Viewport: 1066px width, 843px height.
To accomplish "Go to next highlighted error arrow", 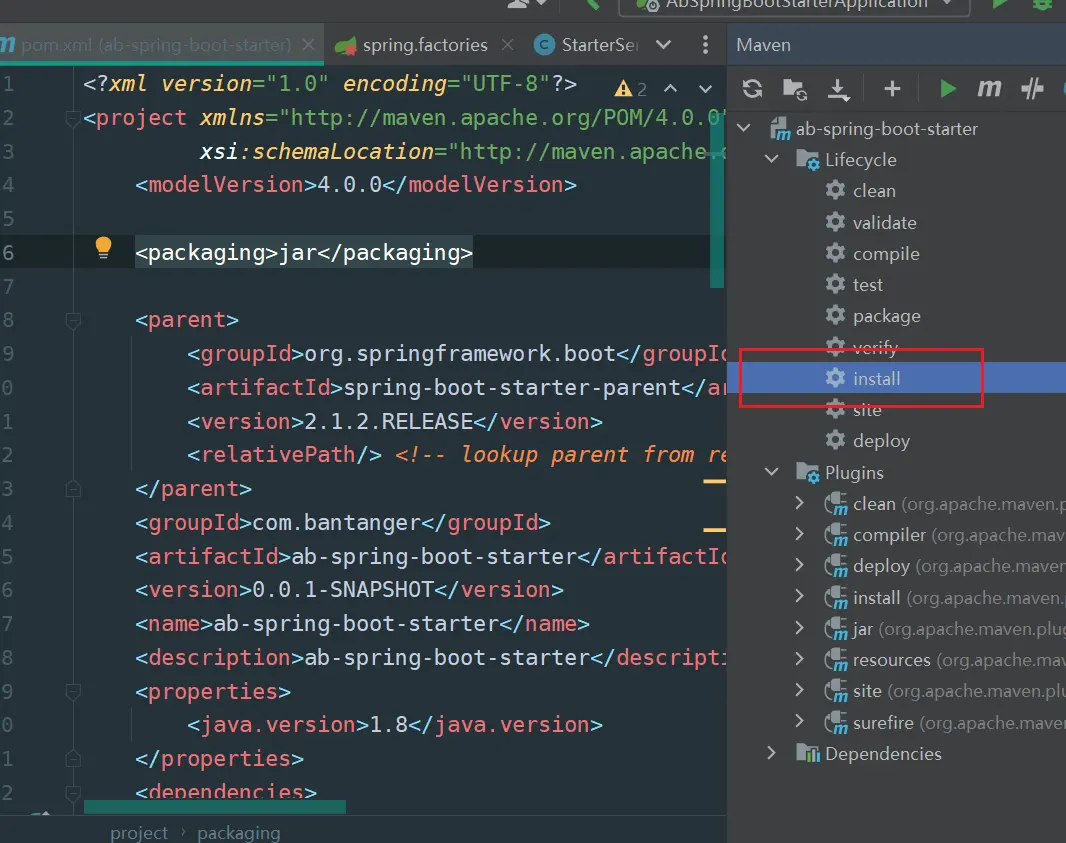I will click(705, 89).
